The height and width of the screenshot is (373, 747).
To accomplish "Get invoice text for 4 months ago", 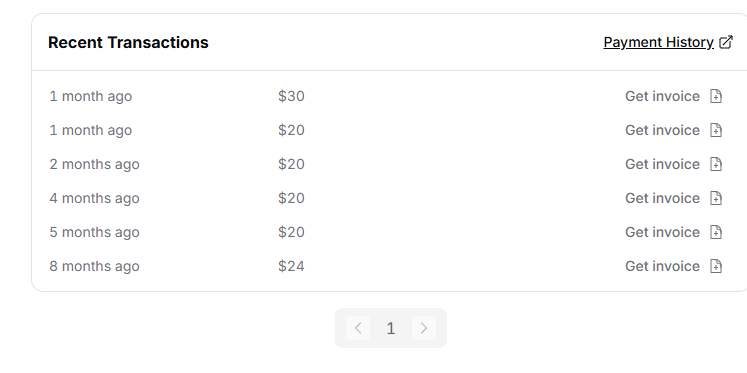I will 662,198.
